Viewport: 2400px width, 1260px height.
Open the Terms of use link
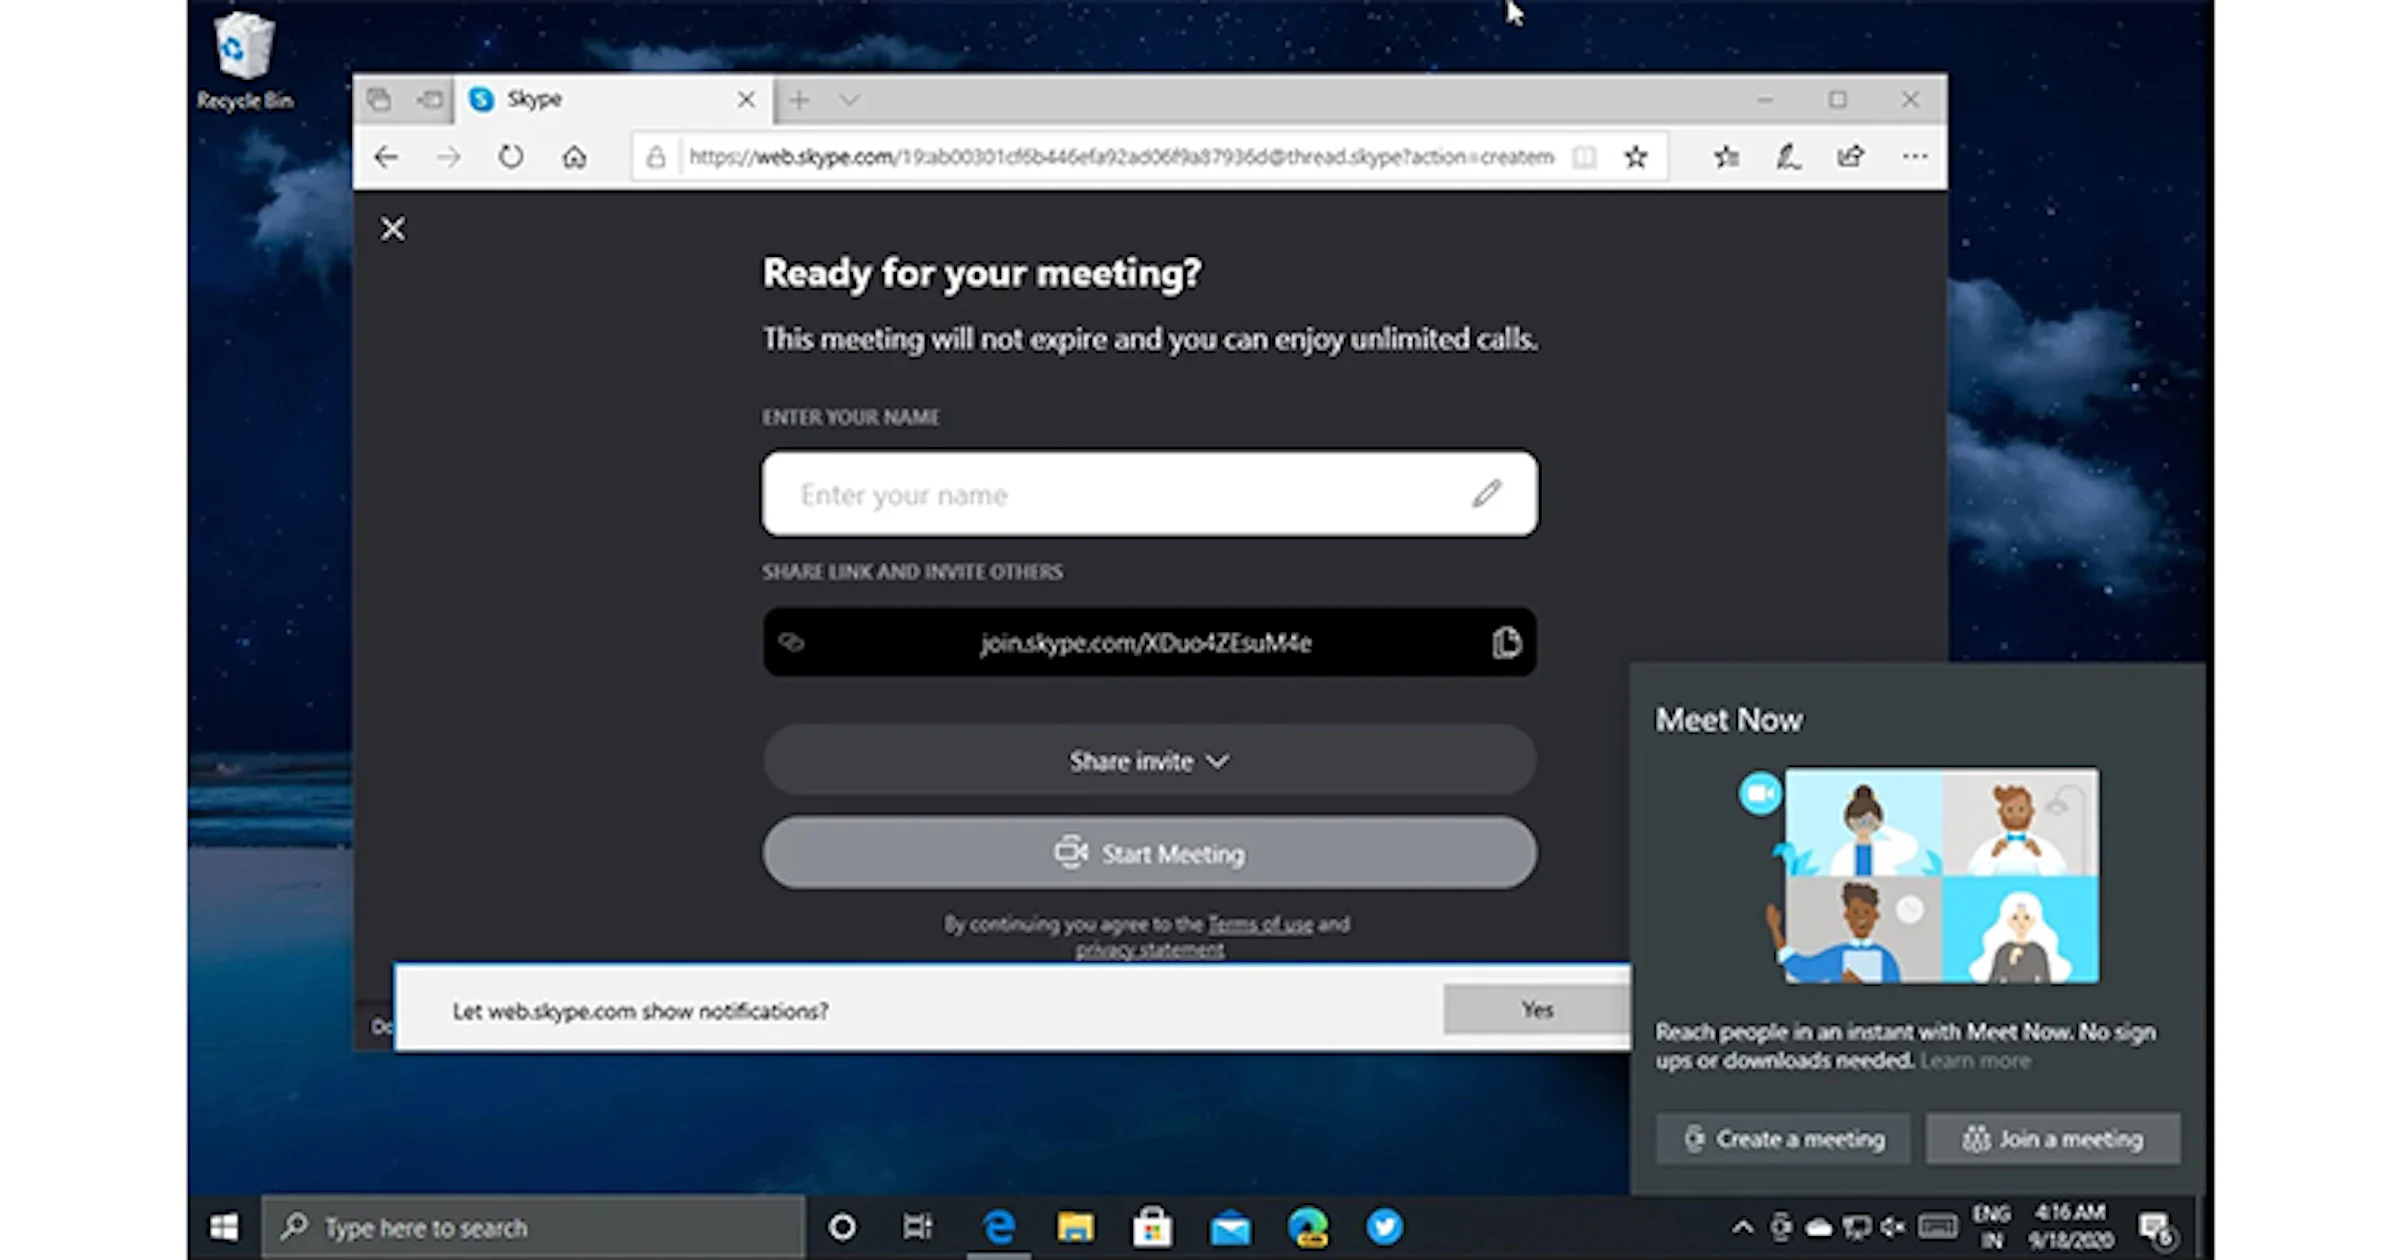pyautogui.click(x=1260, y=924)
